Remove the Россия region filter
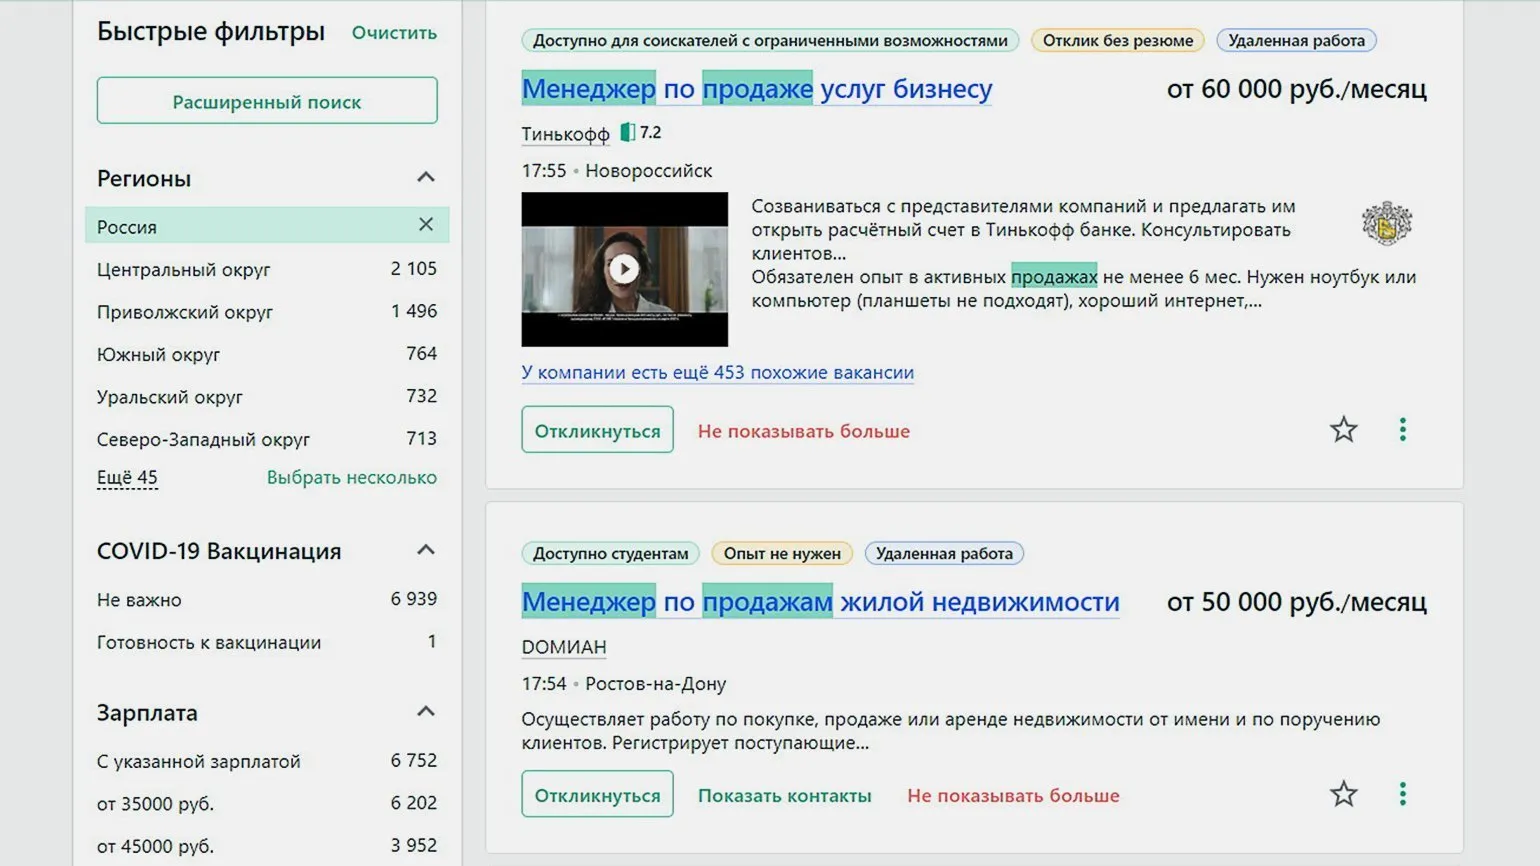The height and width of the screenshot is (866, 1540). tap(426, 225)
